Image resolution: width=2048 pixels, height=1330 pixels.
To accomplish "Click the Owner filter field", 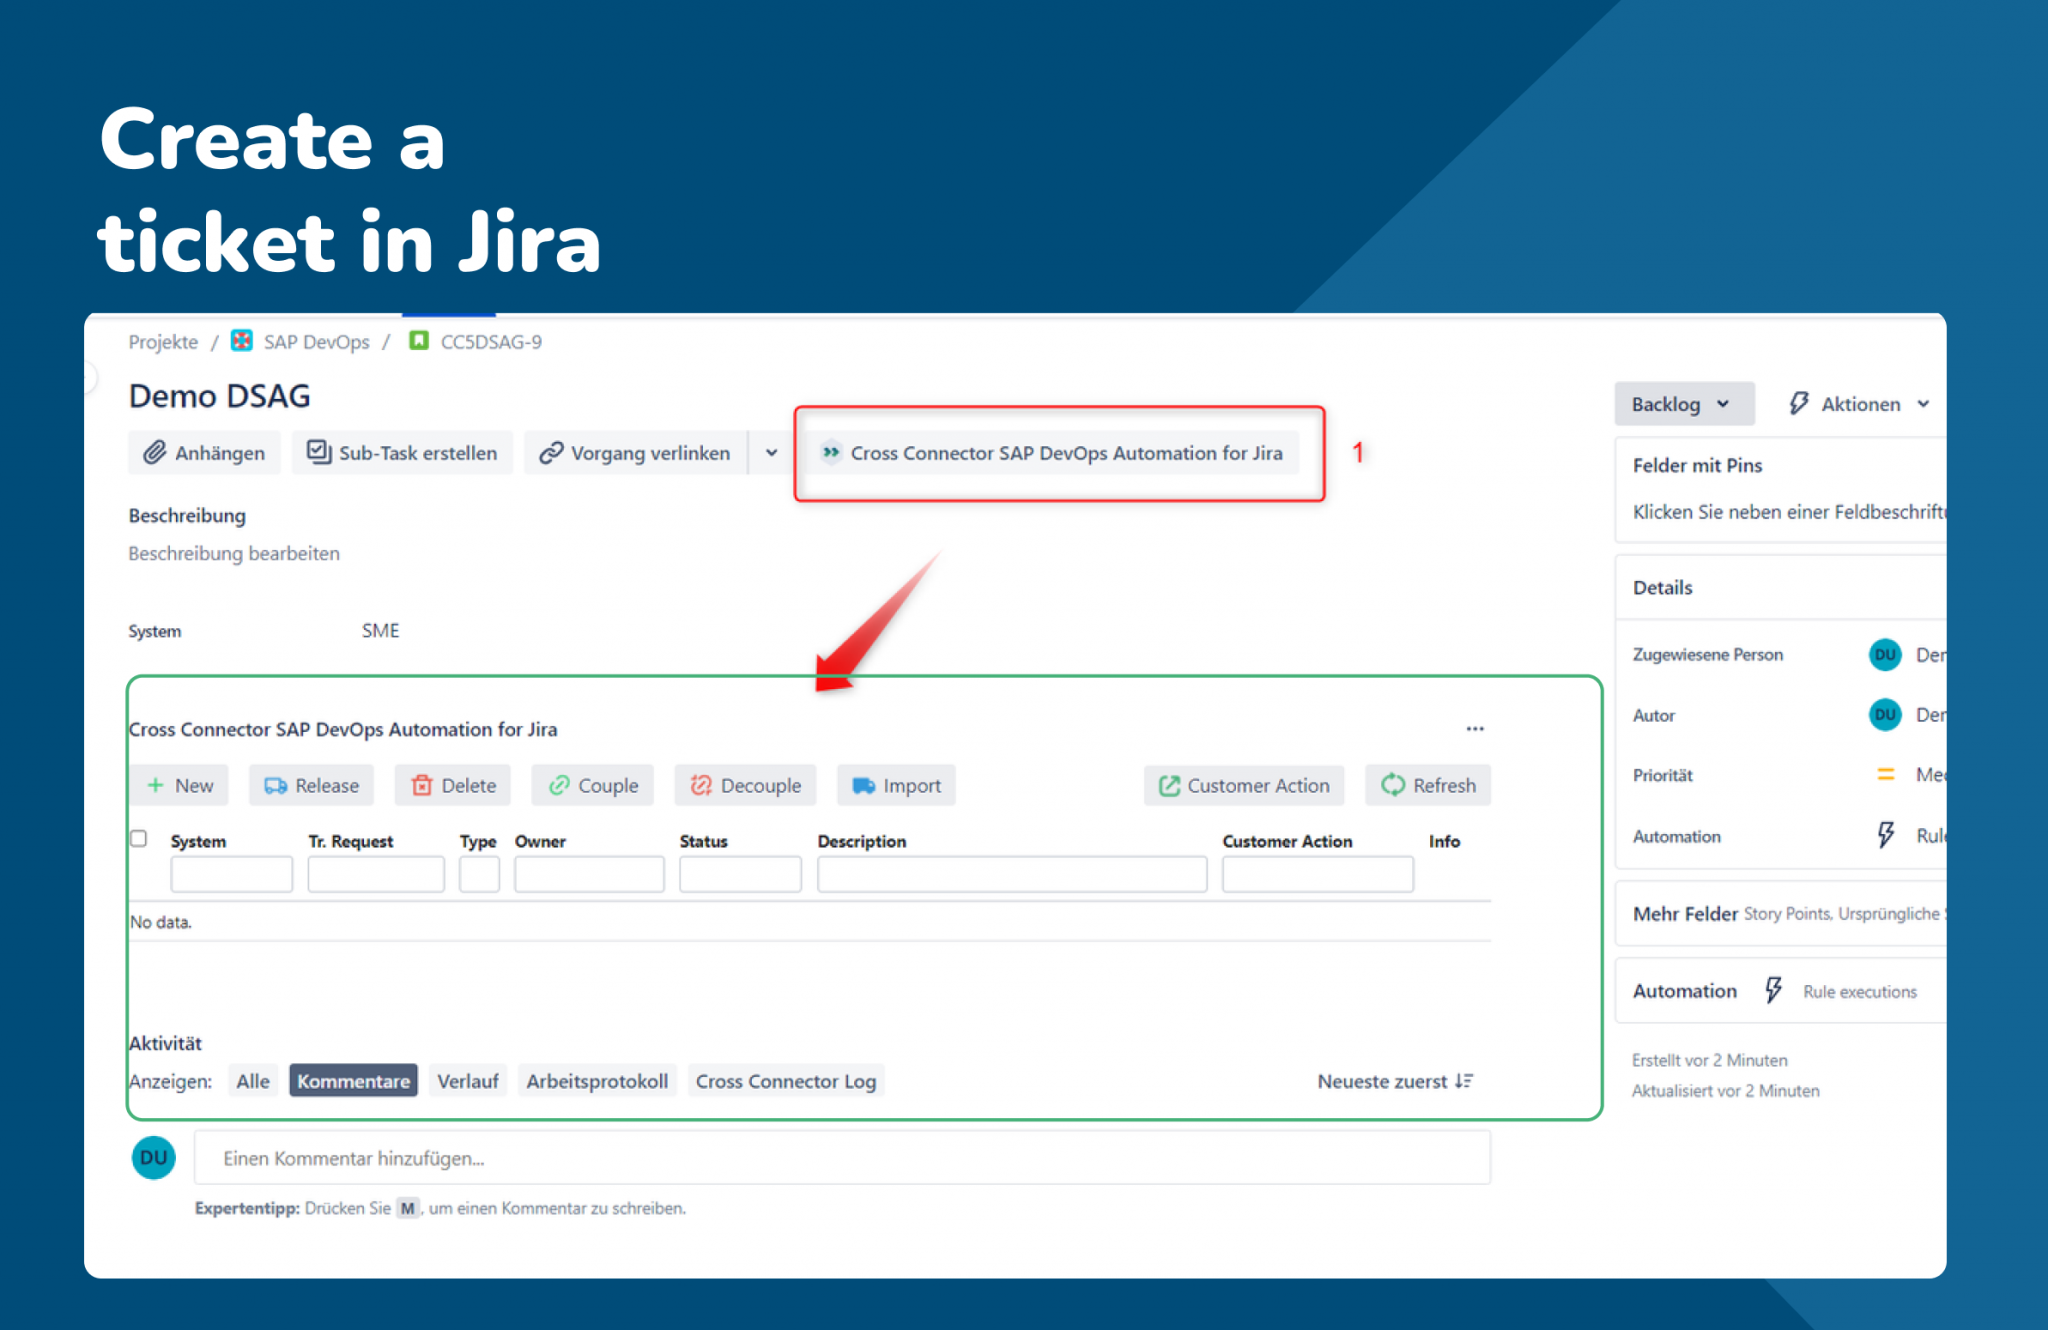I will point(589,874).
